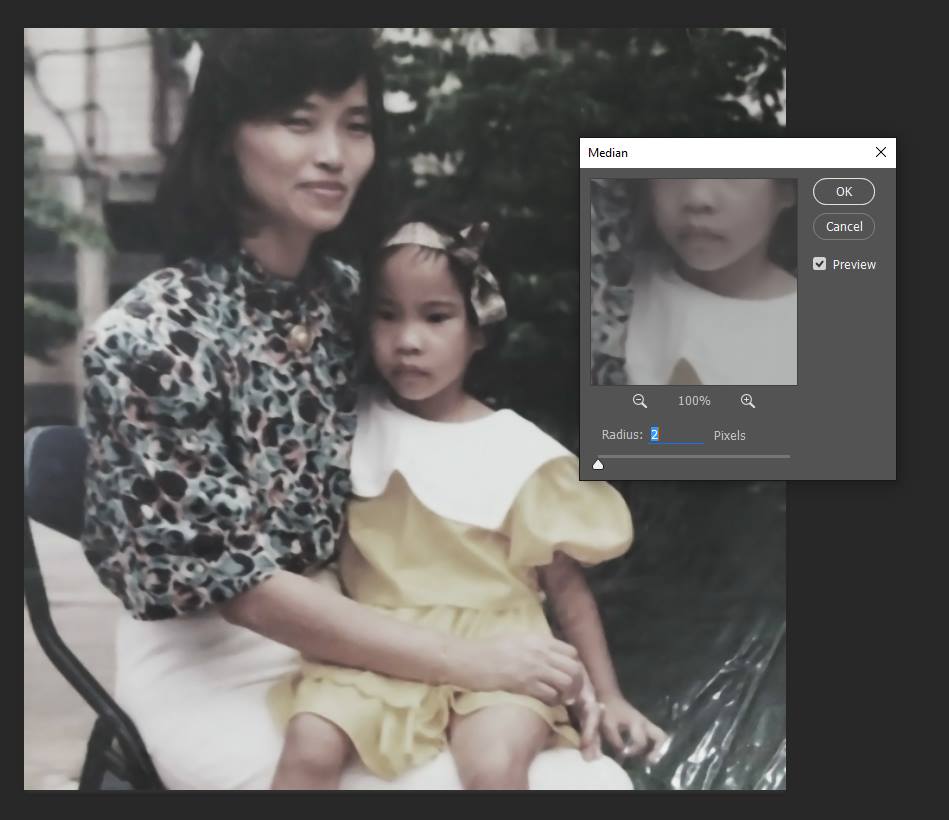The height and width of the screenshot is (820, 949).
Task: Click the 100% zoom level label
Action: (x=693, y=401)
